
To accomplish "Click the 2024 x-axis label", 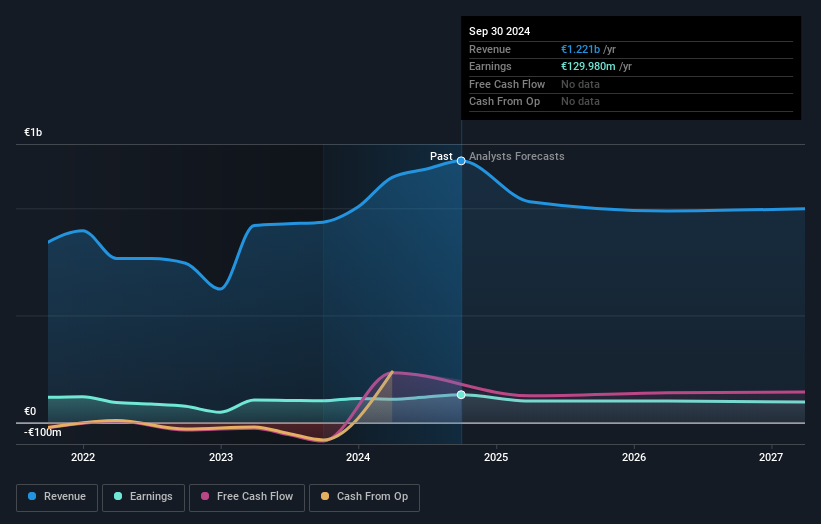I will [358, 457].
